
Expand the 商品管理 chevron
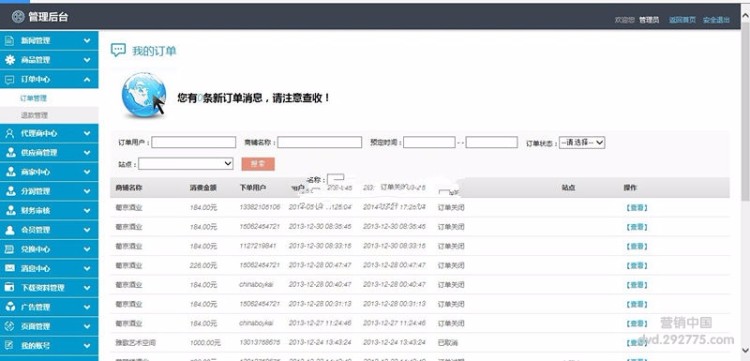point(87,60)
